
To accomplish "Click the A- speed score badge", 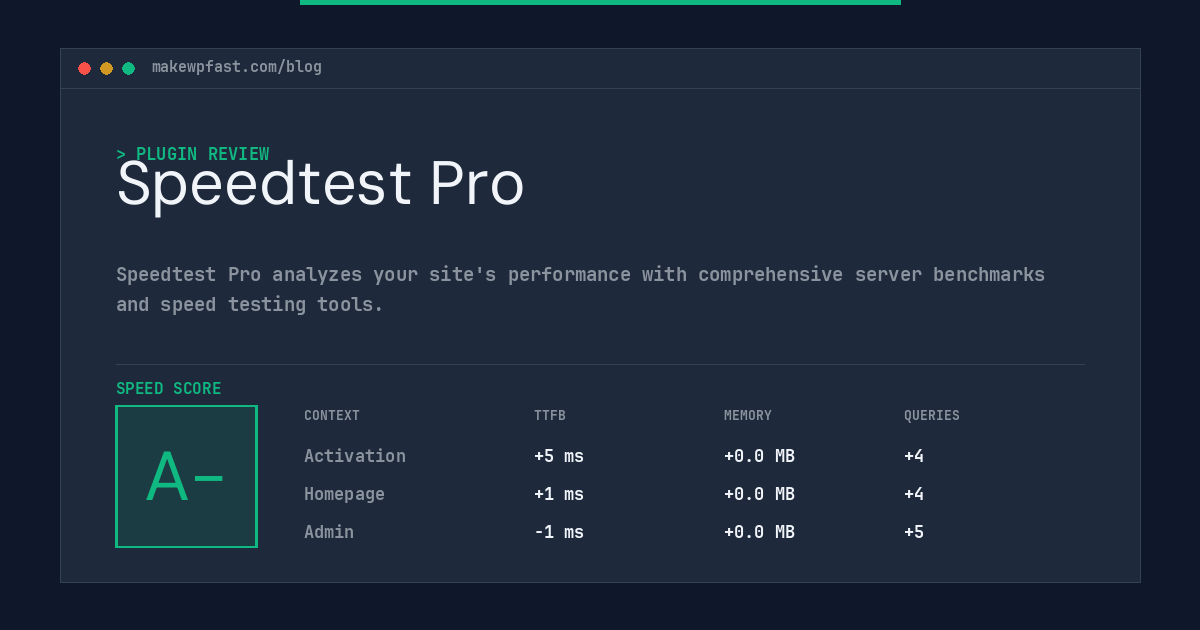I will point(187,476).
